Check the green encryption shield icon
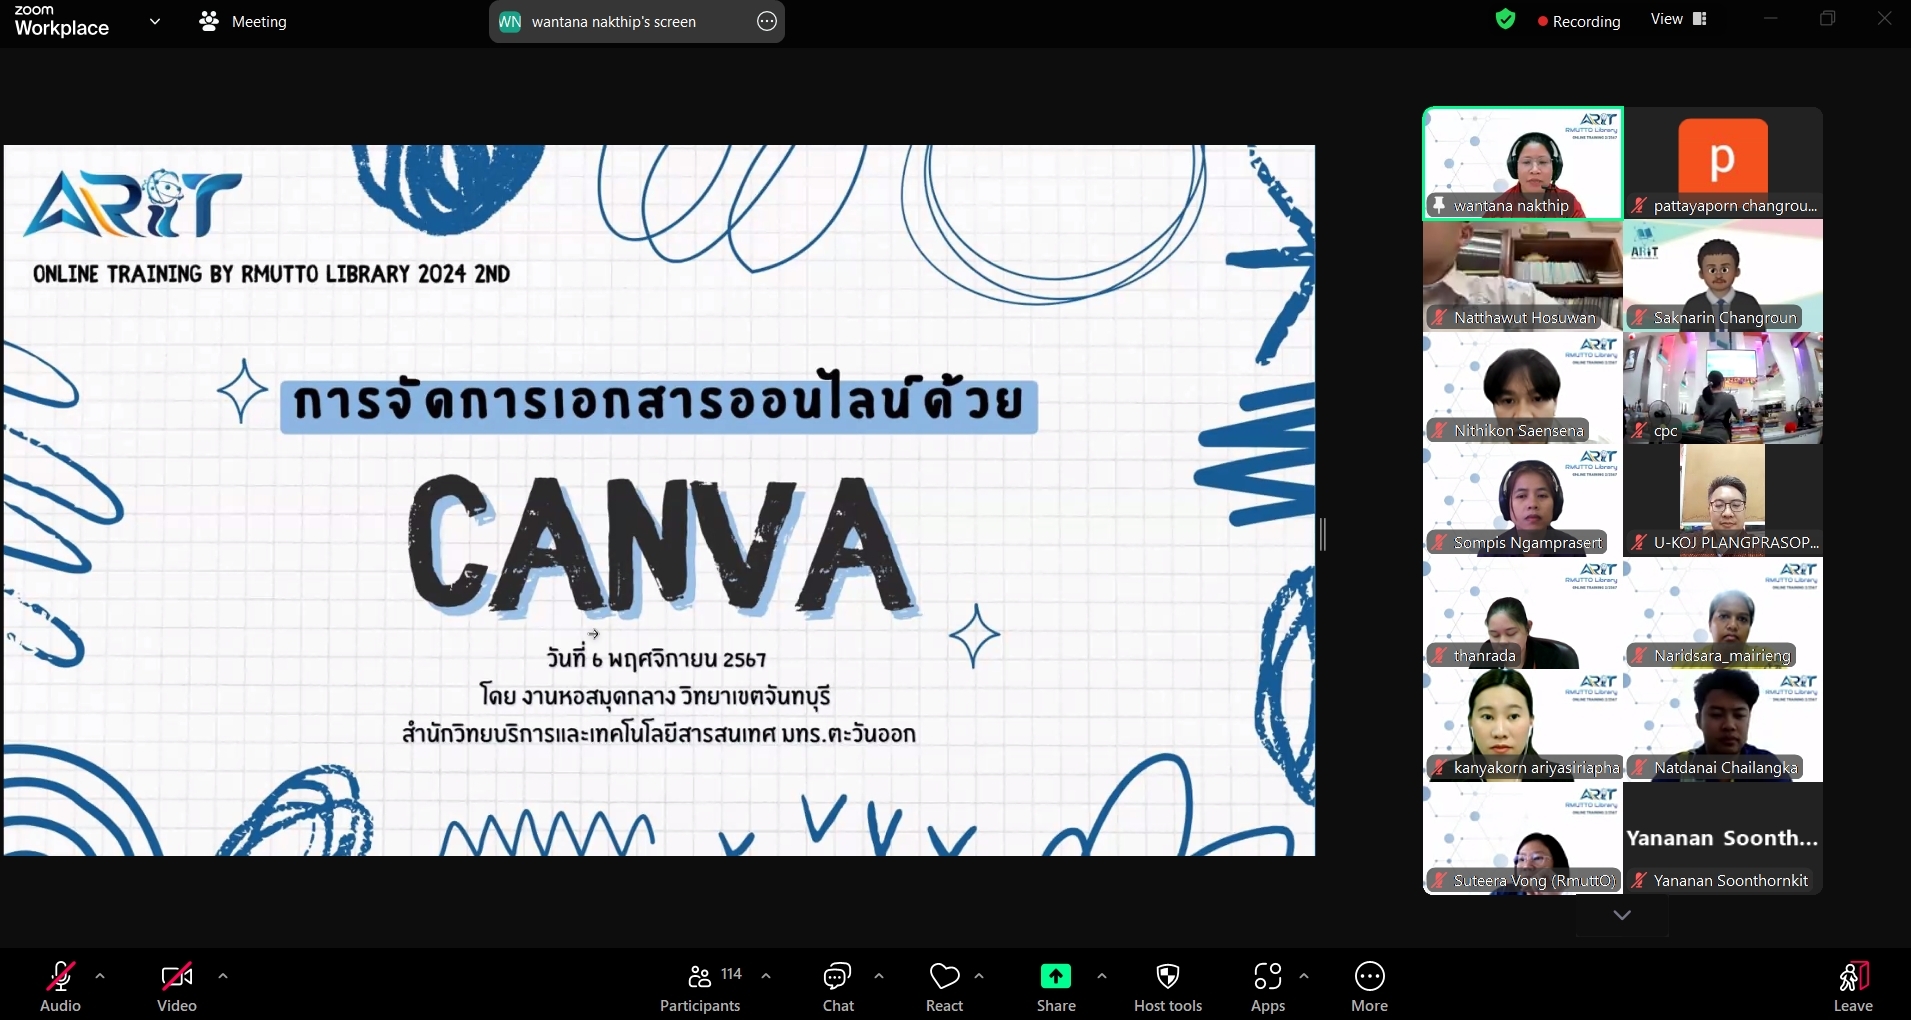 (x=1505, y=19)
